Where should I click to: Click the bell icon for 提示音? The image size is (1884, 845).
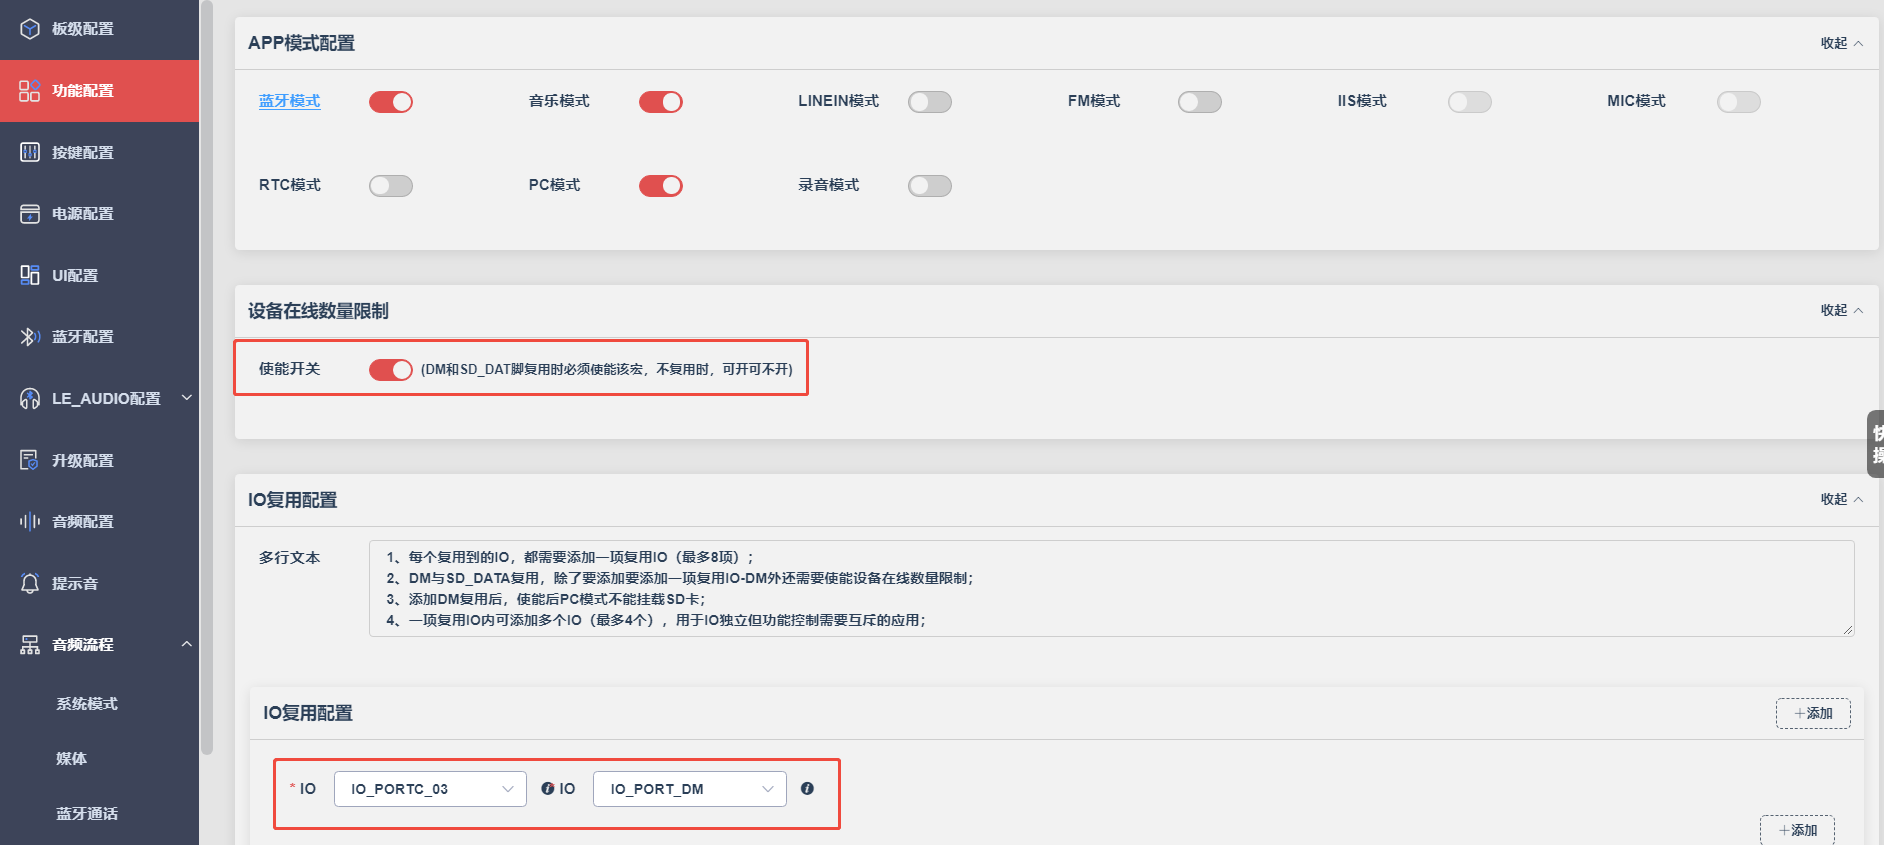click(x=30, y=583)
